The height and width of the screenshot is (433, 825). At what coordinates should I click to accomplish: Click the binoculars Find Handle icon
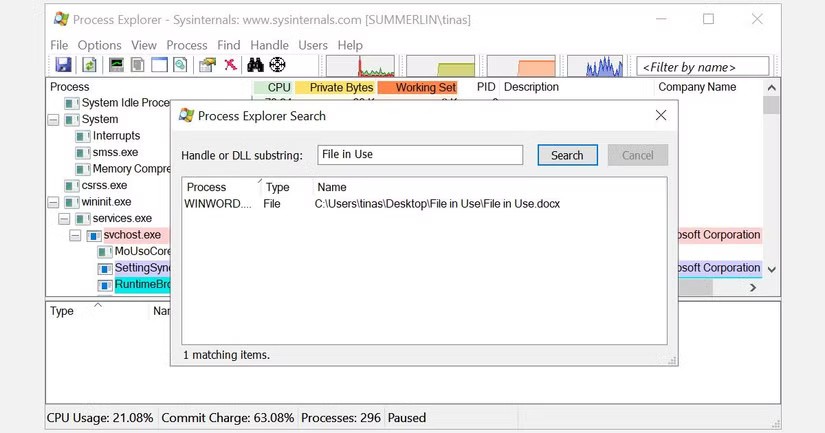(255, 66)
